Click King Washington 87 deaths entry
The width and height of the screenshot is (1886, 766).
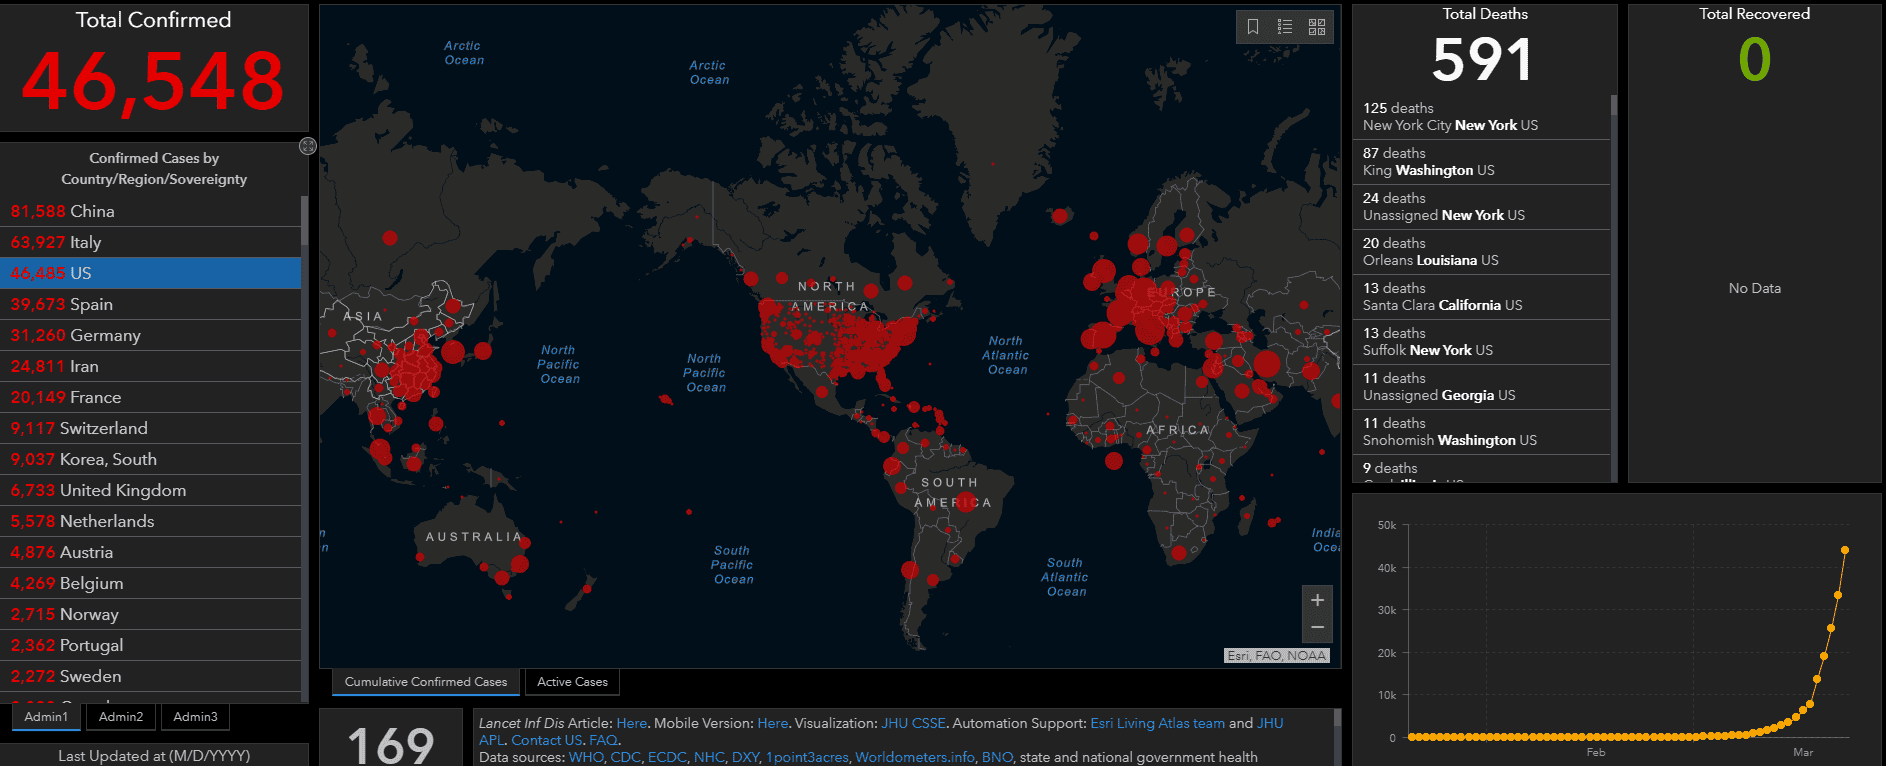[x=1481, y=161]
